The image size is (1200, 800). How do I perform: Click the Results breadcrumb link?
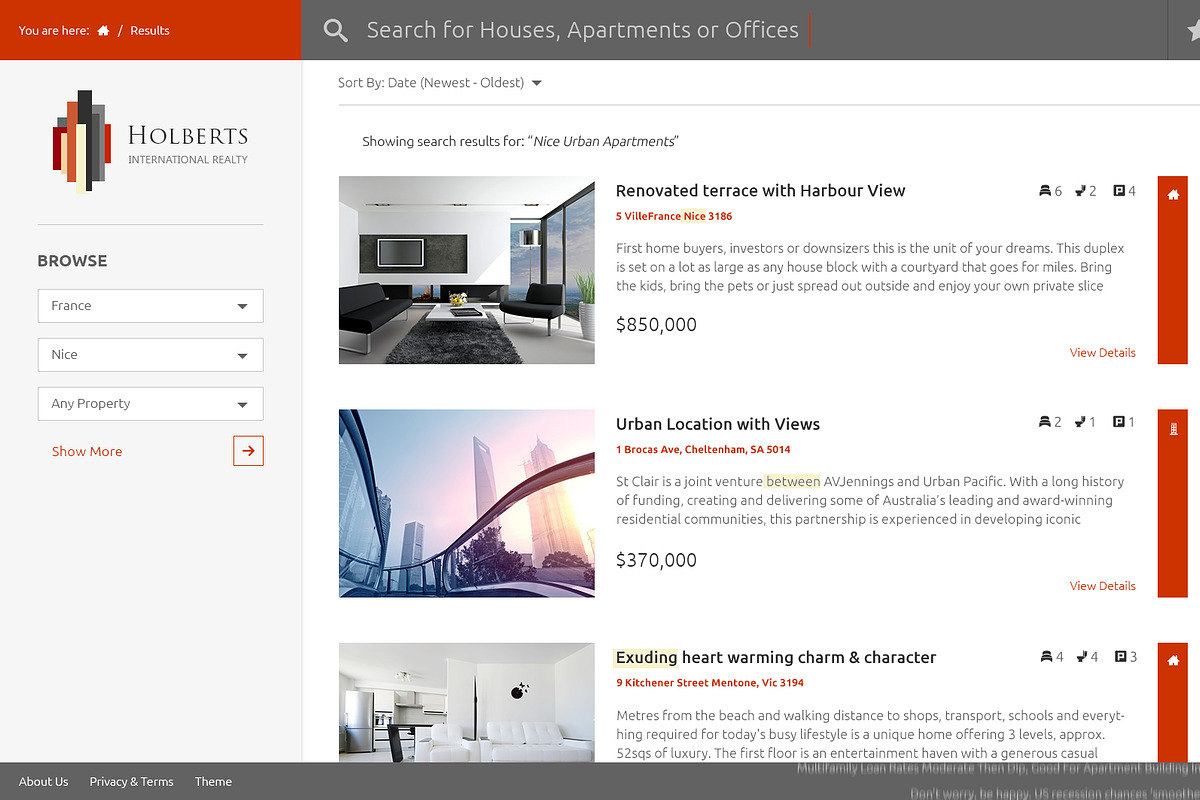(x=150, y=31)
